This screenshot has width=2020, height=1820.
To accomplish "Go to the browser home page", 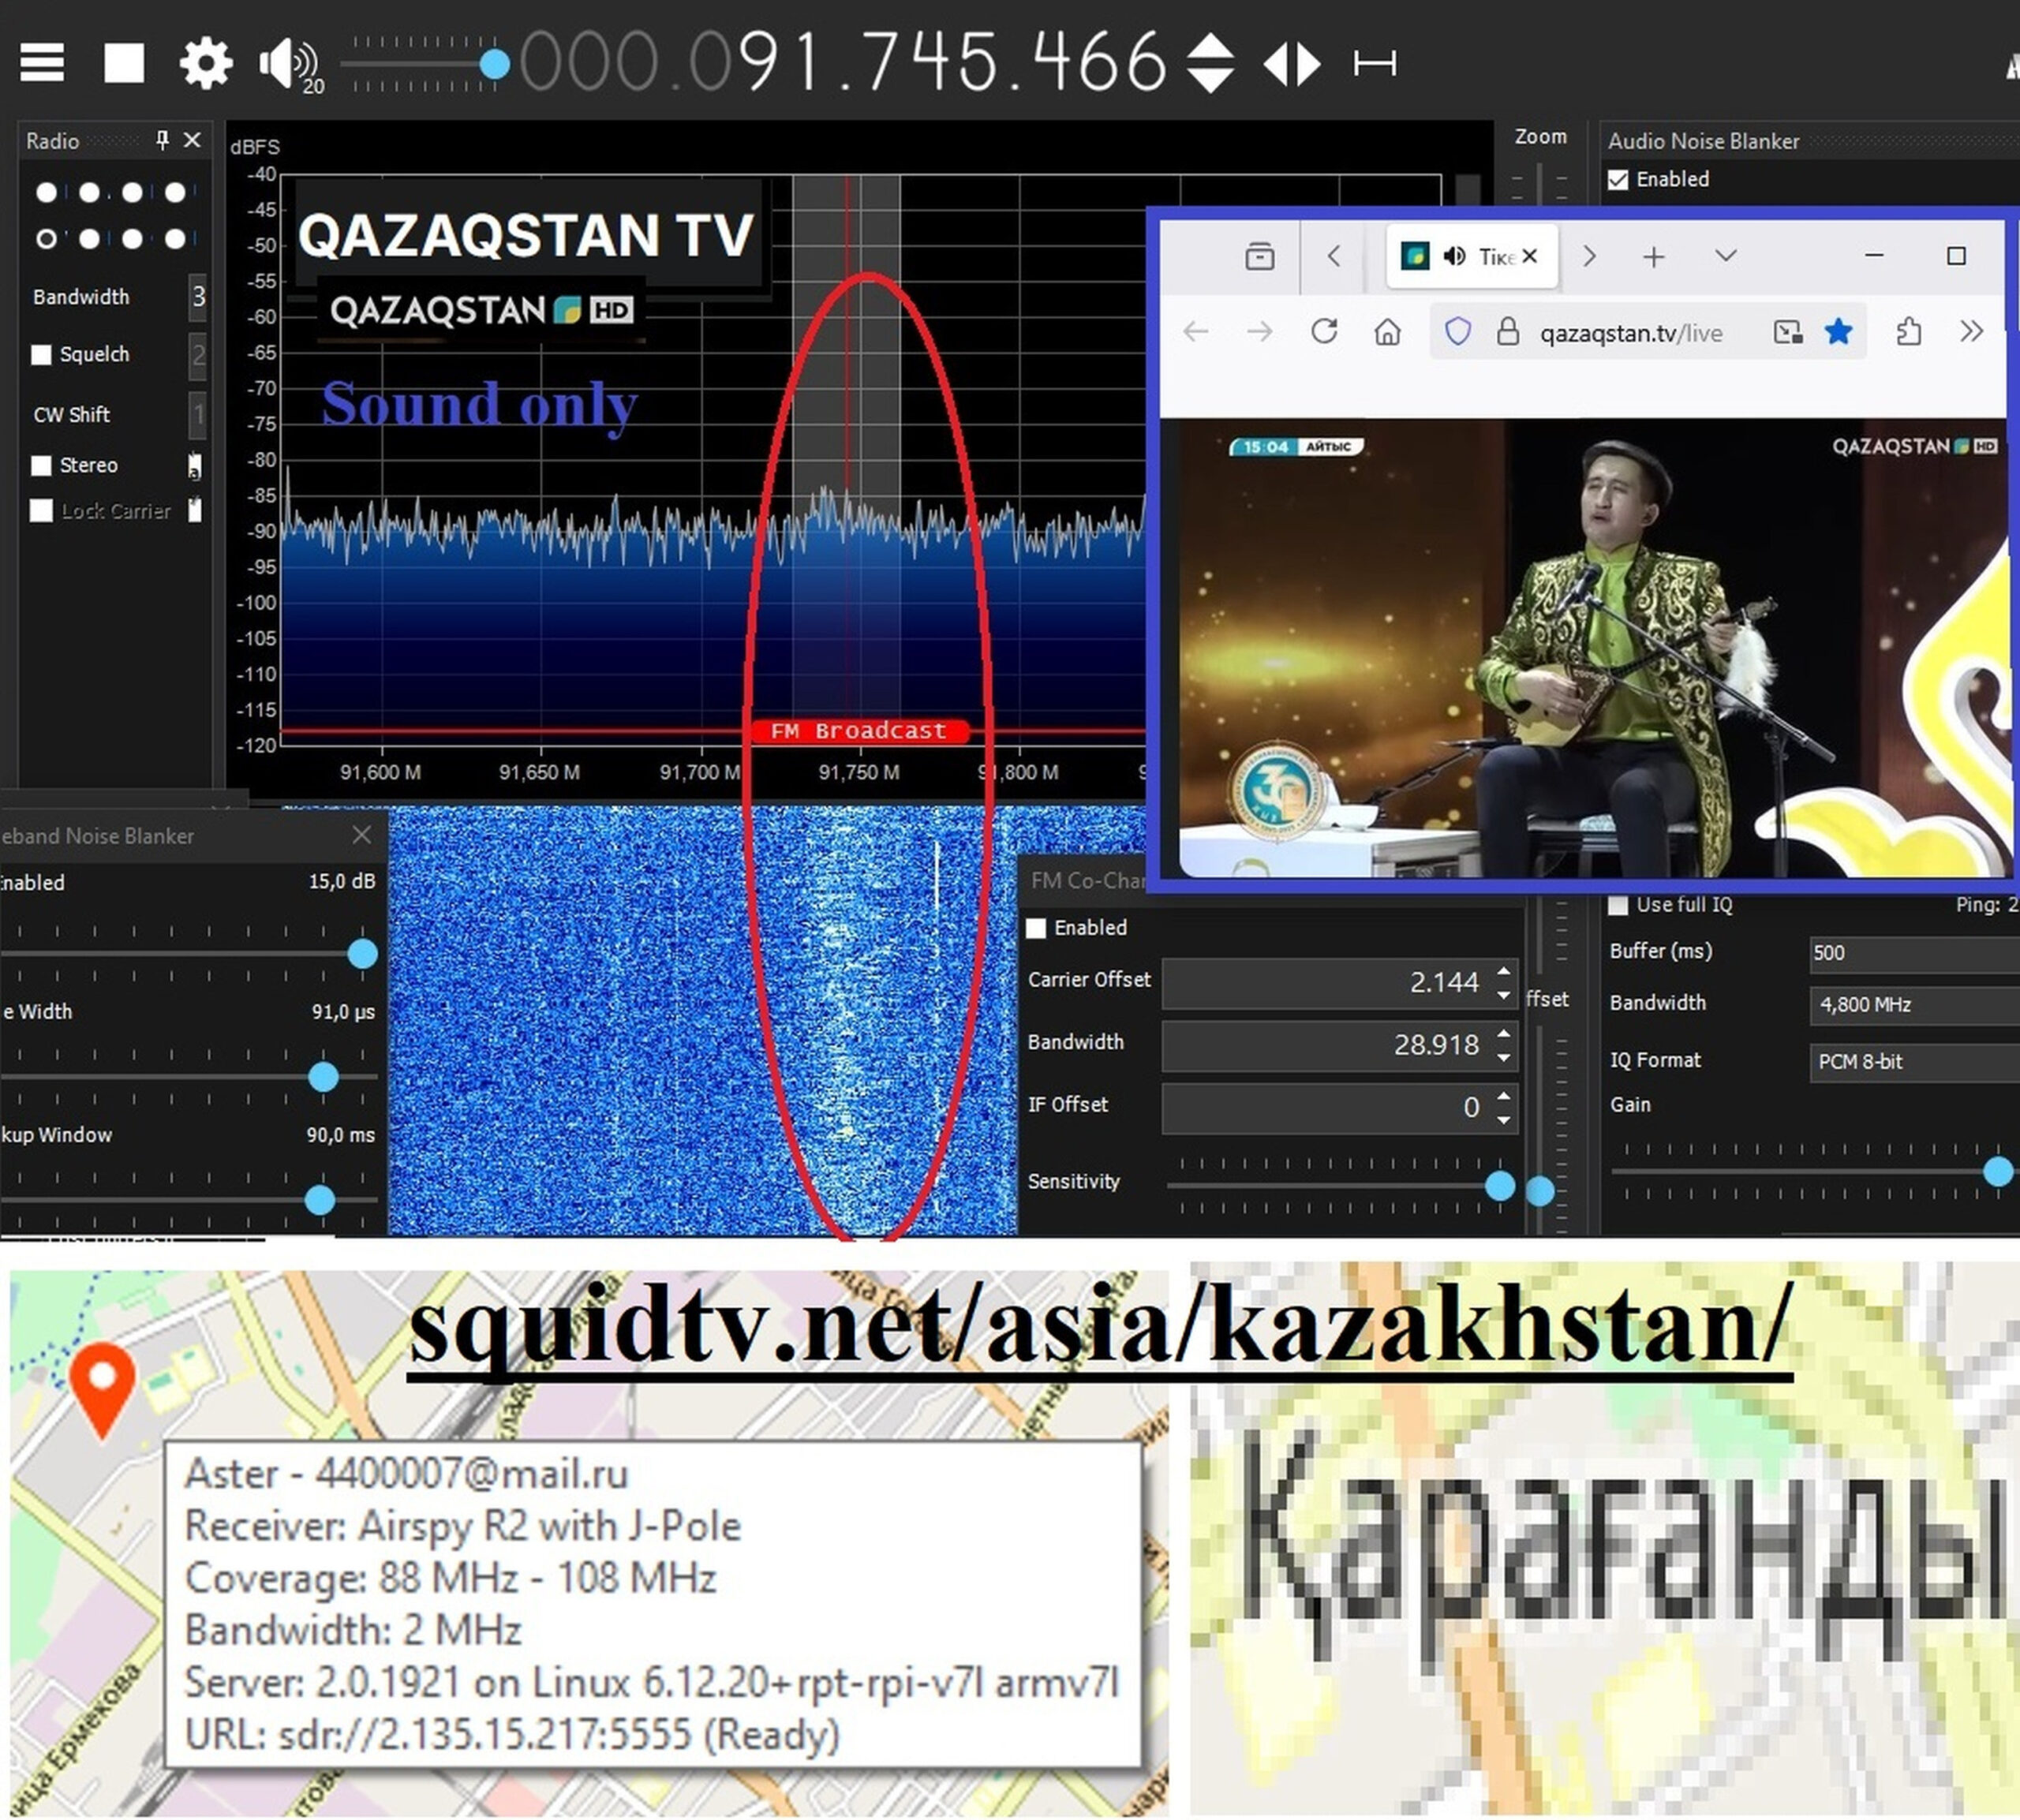I will [x=1387, y=331].
